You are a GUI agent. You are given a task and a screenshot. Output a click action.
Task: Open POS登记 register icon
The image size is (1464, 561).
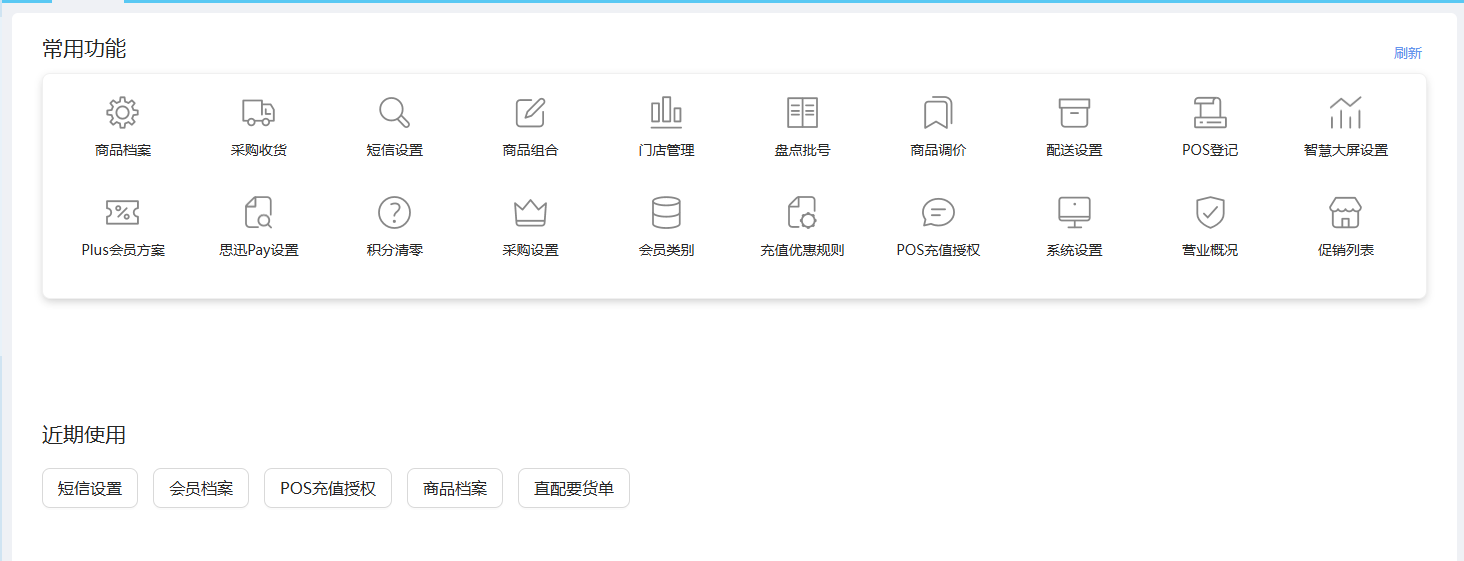(x=1210, y=112)
